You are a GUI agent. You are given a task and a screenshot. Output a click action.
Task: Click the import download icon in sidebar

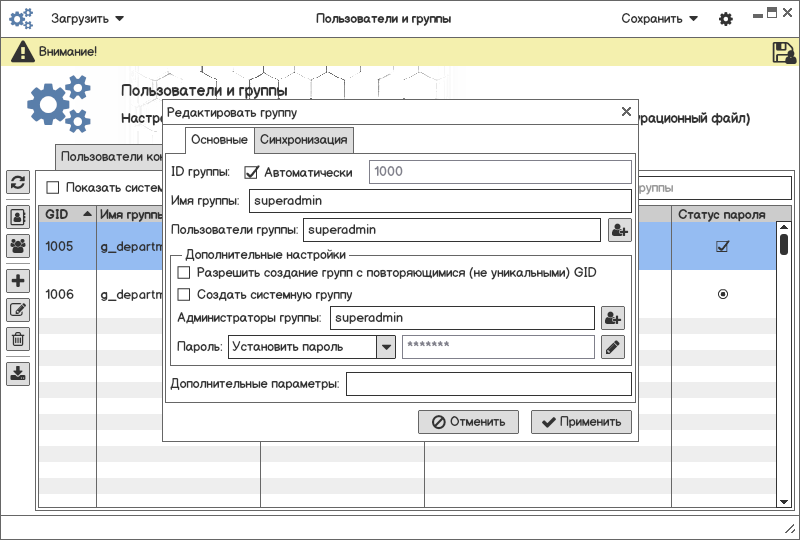pos(18,373)
